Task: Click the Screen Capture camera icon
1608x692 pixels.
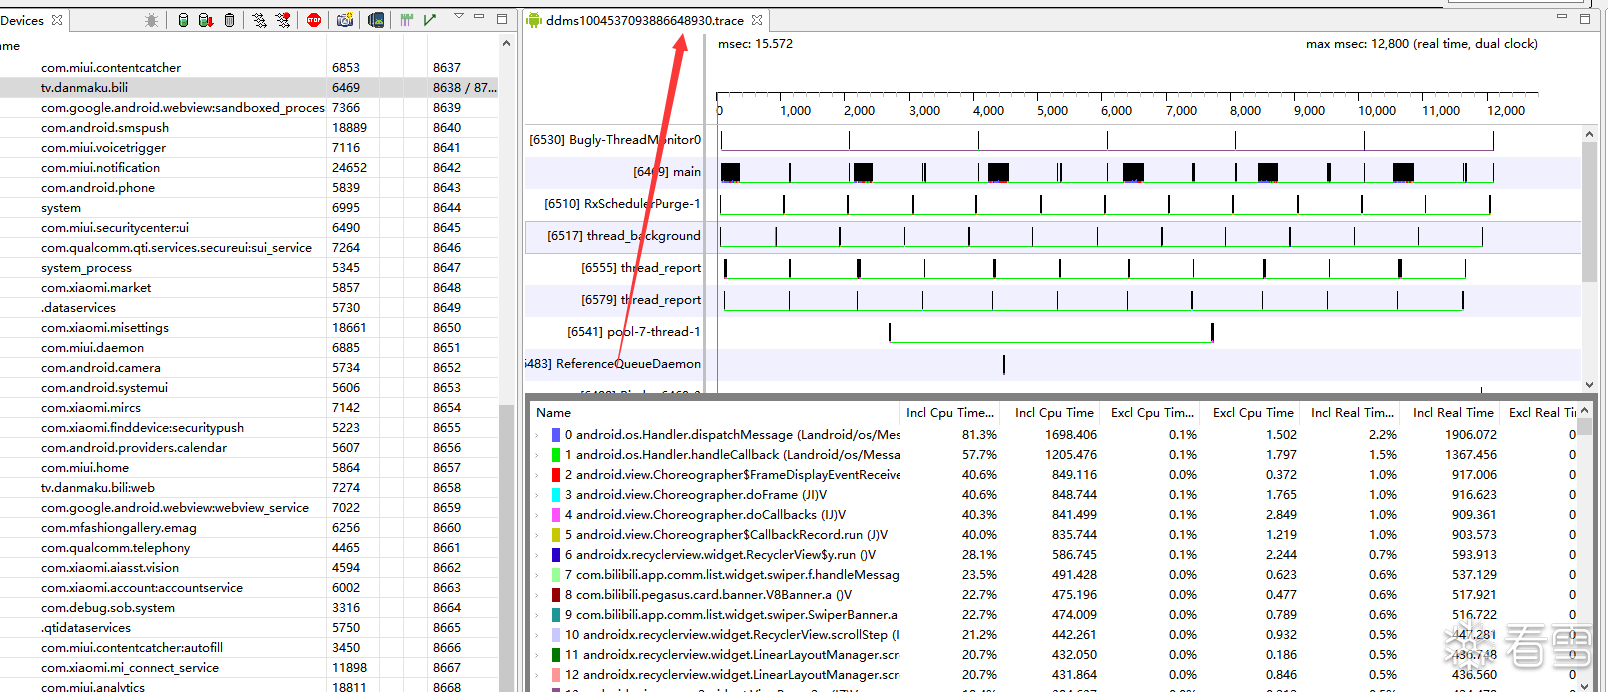Action: tap(345, 20)
